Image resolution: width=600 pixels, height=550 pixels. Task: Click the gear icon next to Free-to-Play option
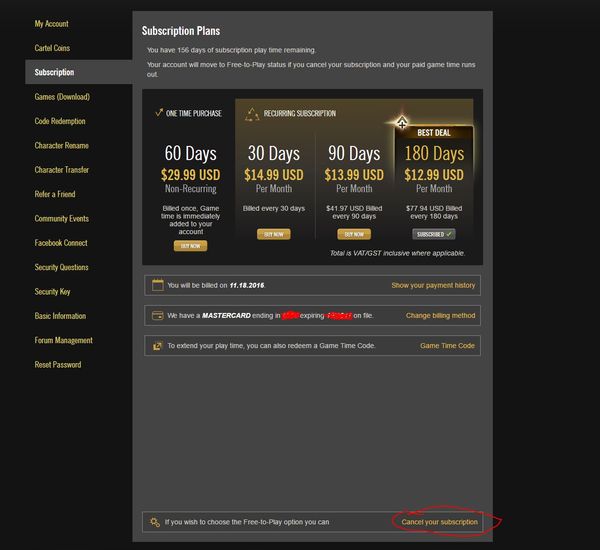coord(154,522)
